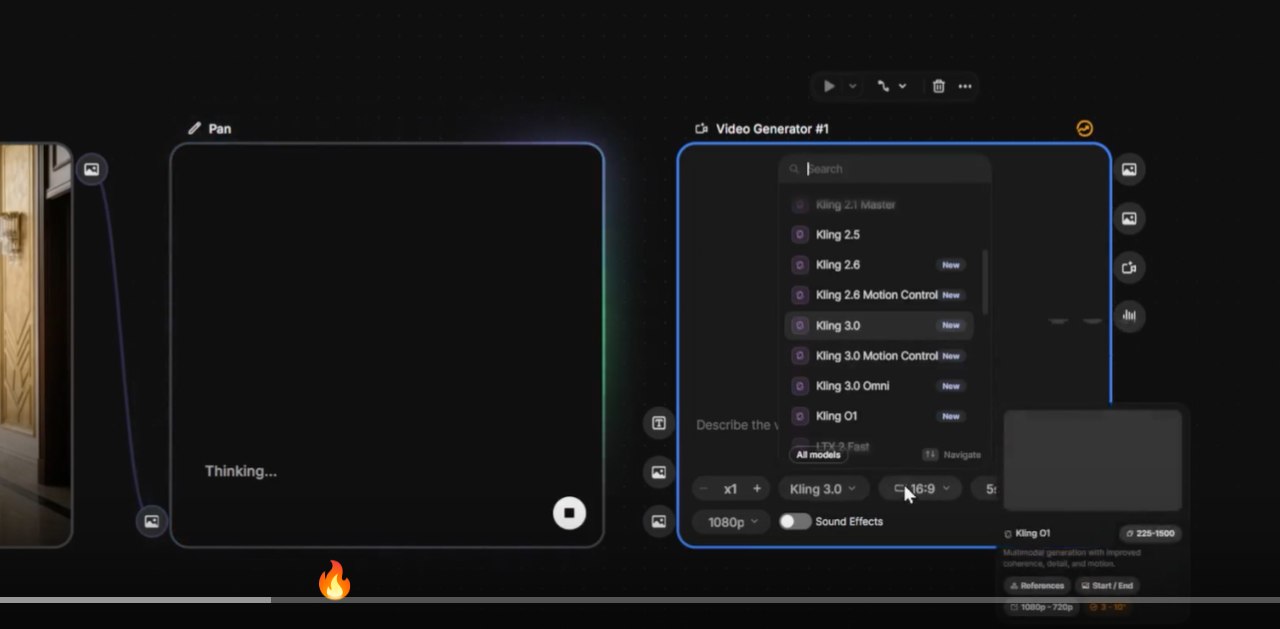
Task: Click the All models filter button
Action: [818, 455]
